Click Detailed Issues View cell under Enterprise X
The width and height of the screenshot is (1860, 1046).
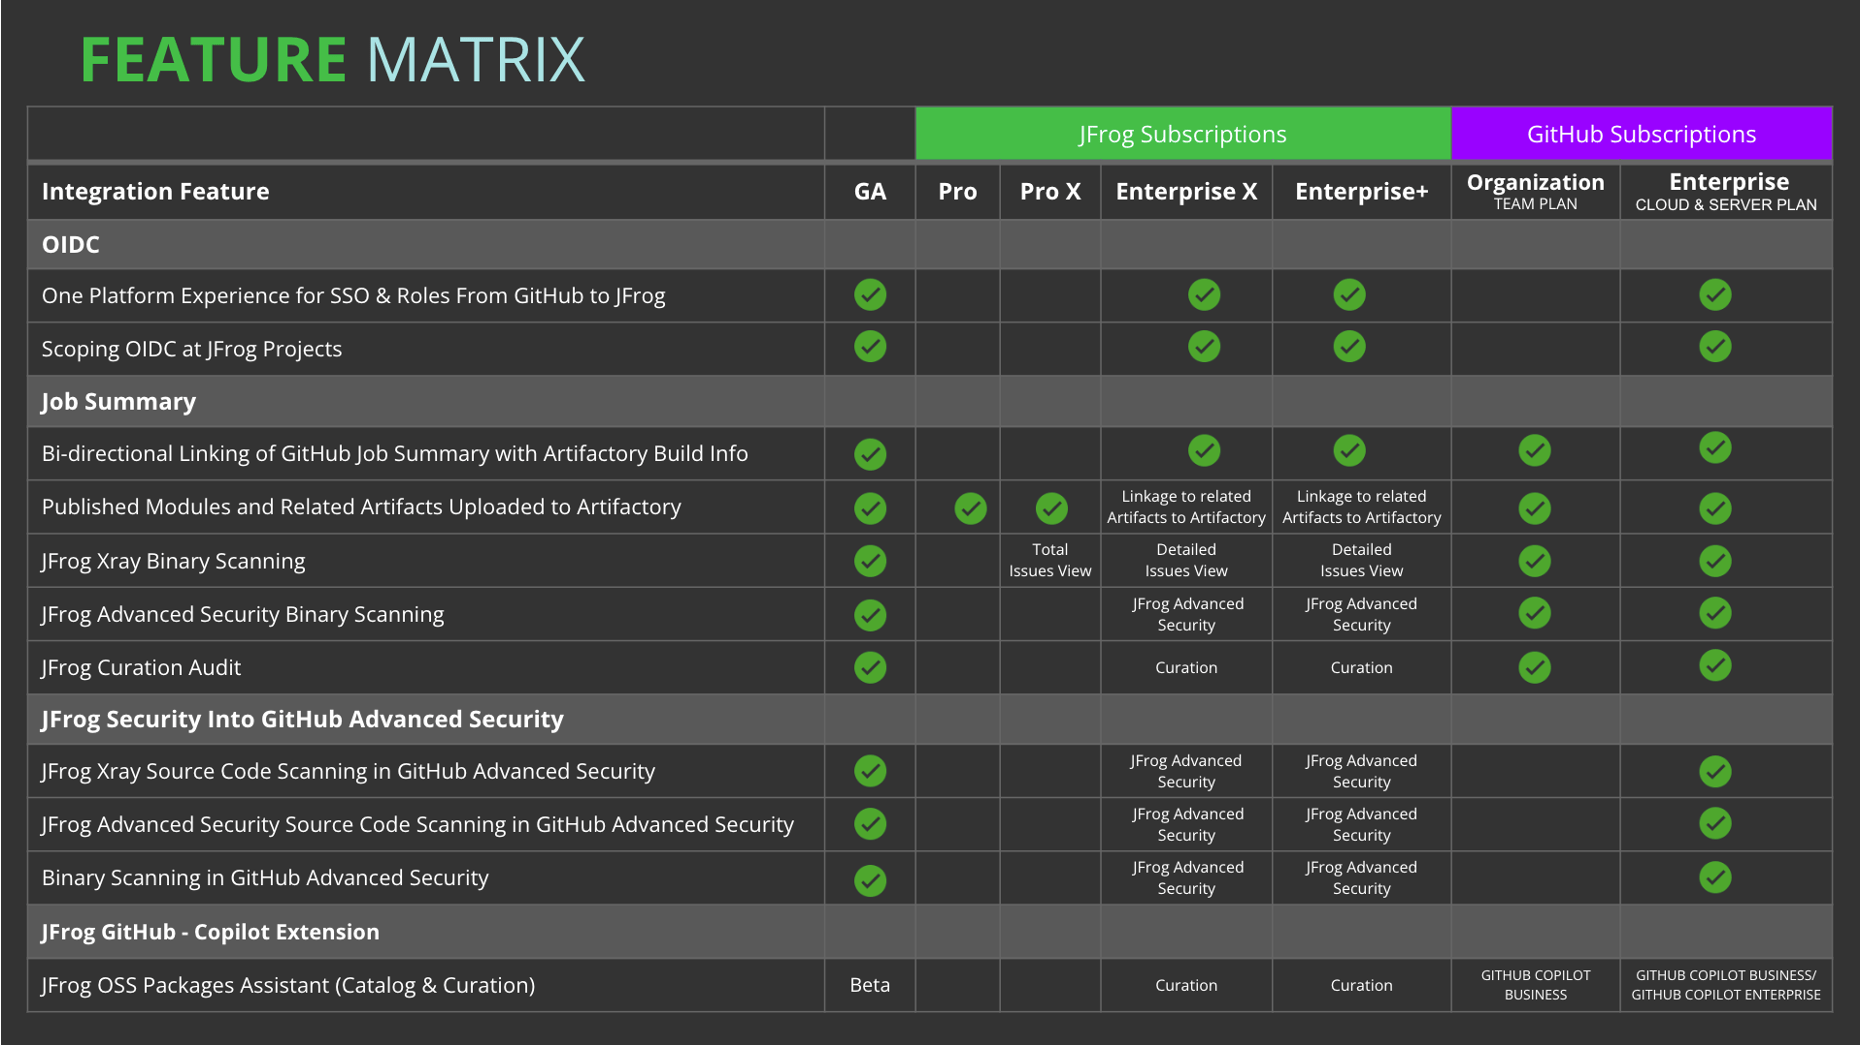point(1186,560)
